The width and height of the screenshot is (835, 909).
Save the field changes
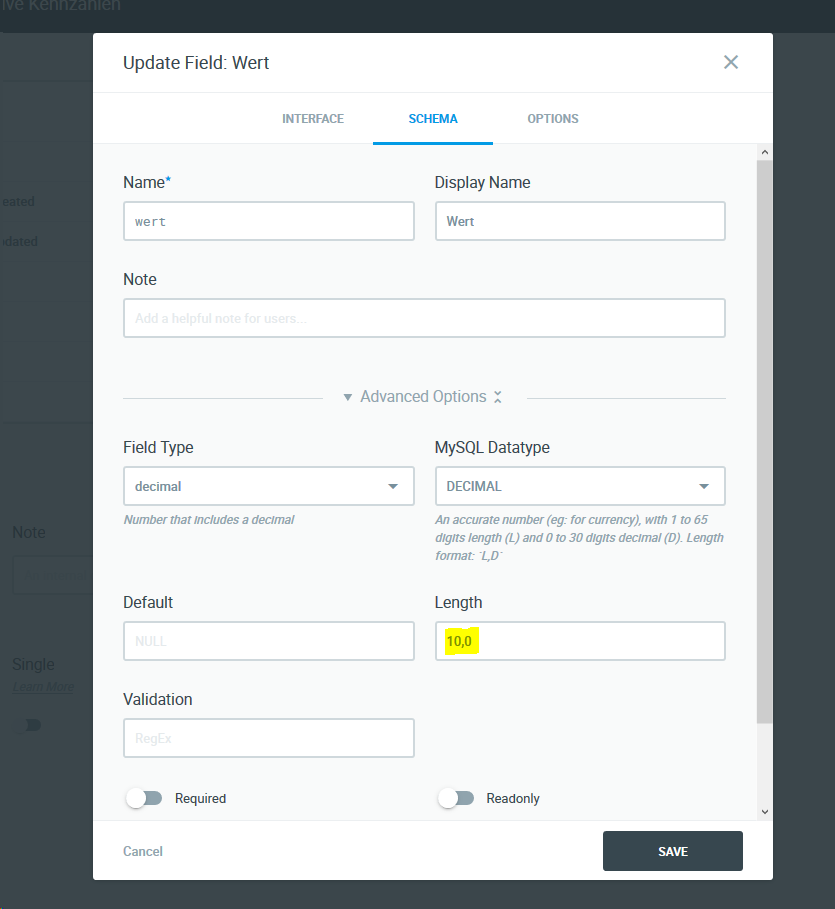pos(672,851)
